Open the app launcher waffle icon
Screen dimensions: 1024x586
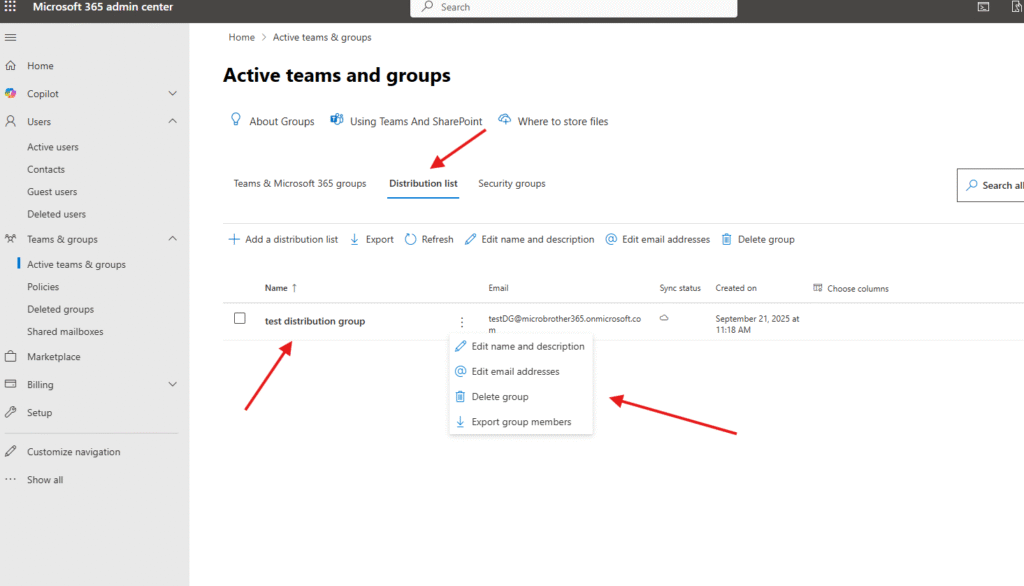pyautogui.click(x=11, y=7)
